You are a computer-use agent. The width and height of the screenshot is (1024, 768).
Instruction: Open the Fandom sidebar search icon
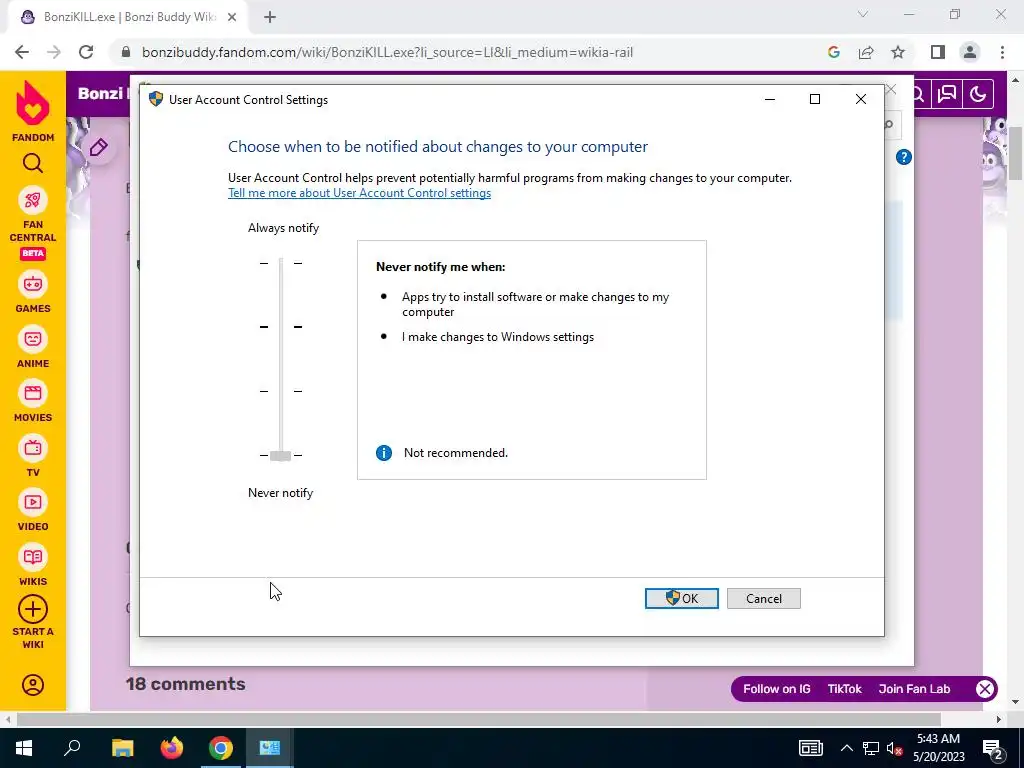tap(33, 163)
